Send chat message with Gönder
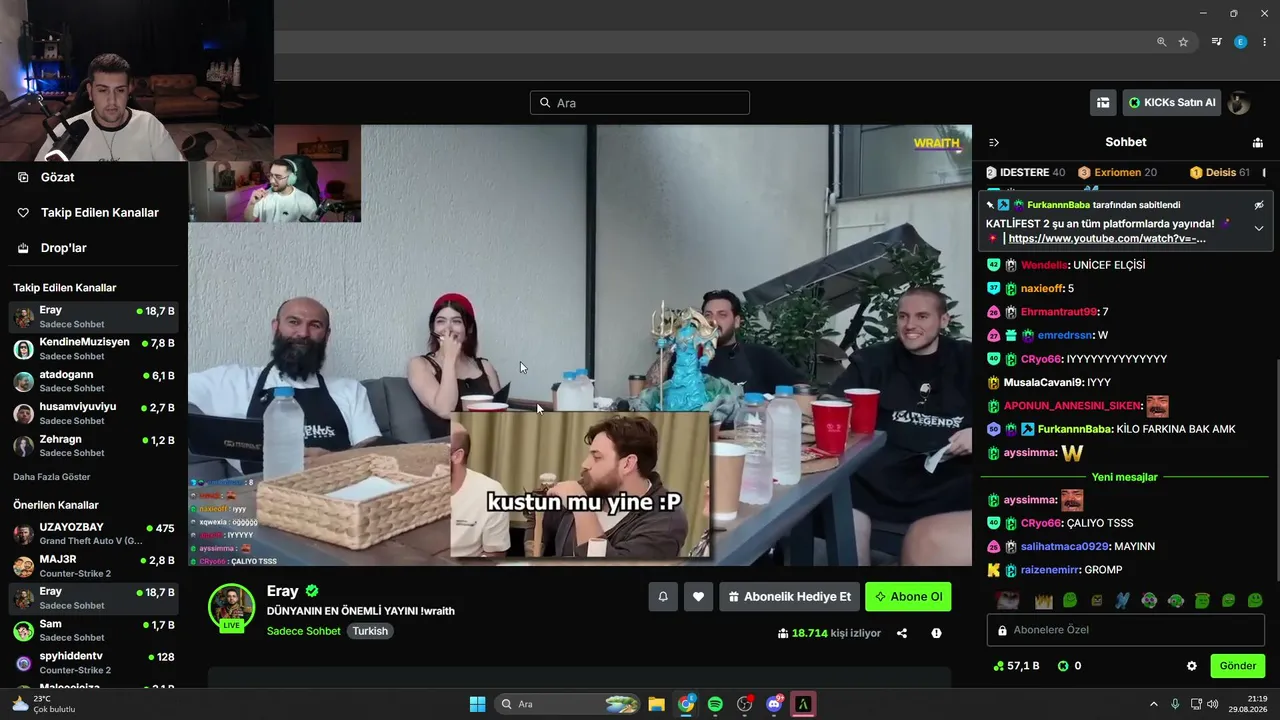The image size is (1280, 720). click(x=1238, y=666)
